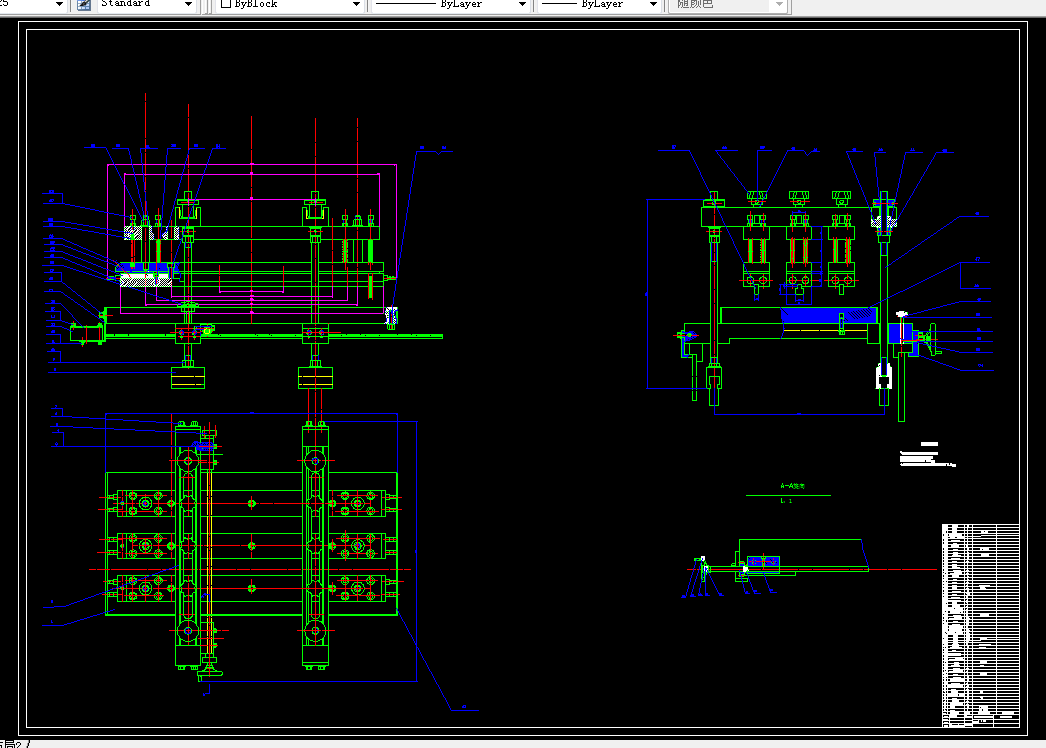Screen dimensions: 1046x748
Task: Select the parts list title block table
Action: [x=981, y=625]
